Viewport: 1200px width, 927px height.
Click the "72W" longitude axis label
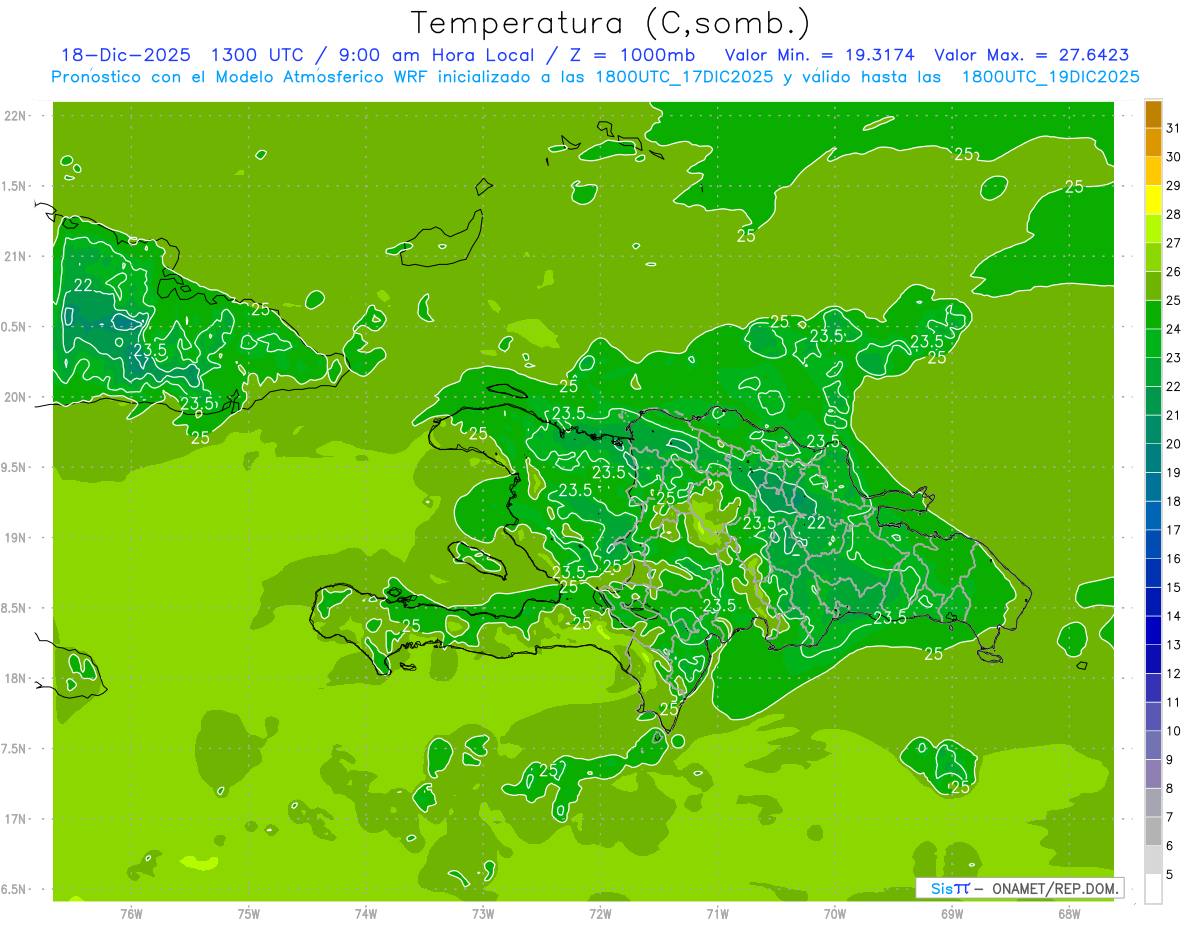pyautogui.click(x=600, y=914)
